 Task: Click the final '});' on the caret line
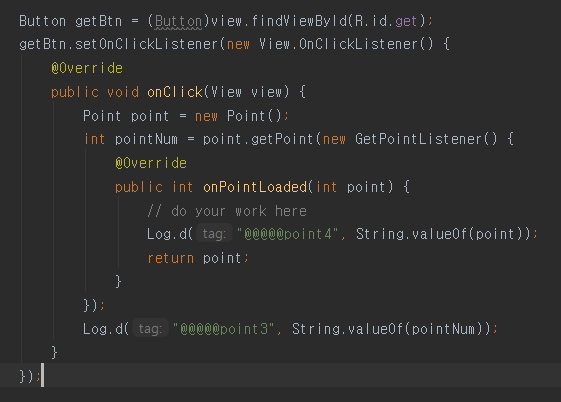tap(30, 376)
